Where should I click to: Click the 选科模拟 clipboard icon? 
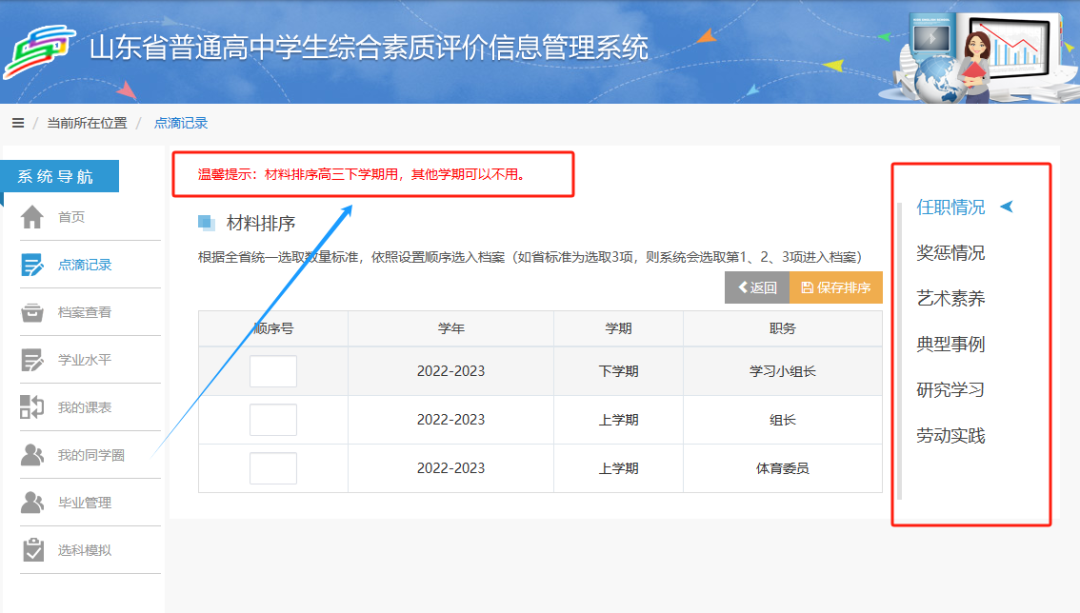pyautogui.click(x=33, y=550)
